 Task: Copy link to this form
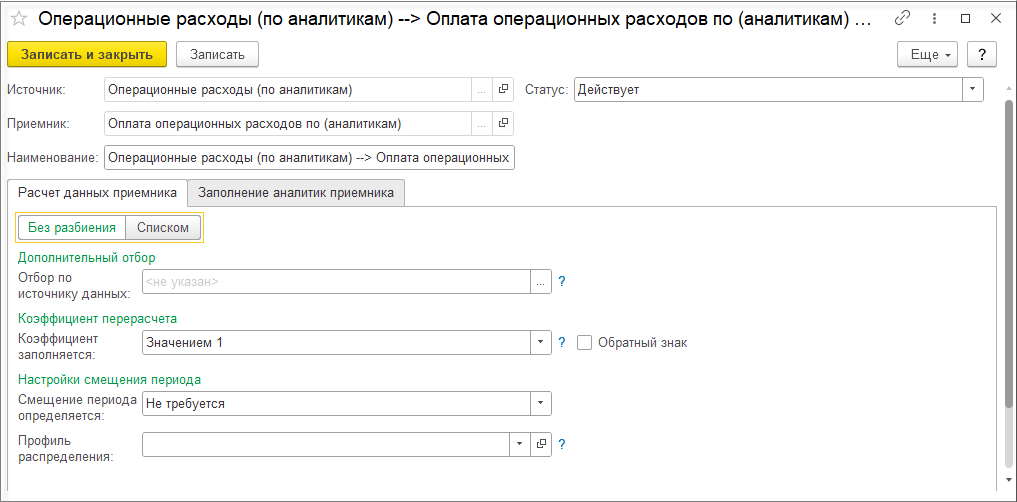point(902,19)
